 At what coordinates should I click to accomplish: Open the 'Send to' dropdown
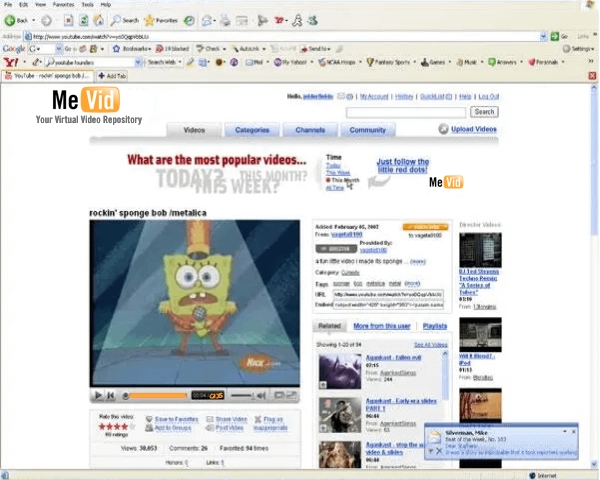pyautogui.click(x=316, y=49)
